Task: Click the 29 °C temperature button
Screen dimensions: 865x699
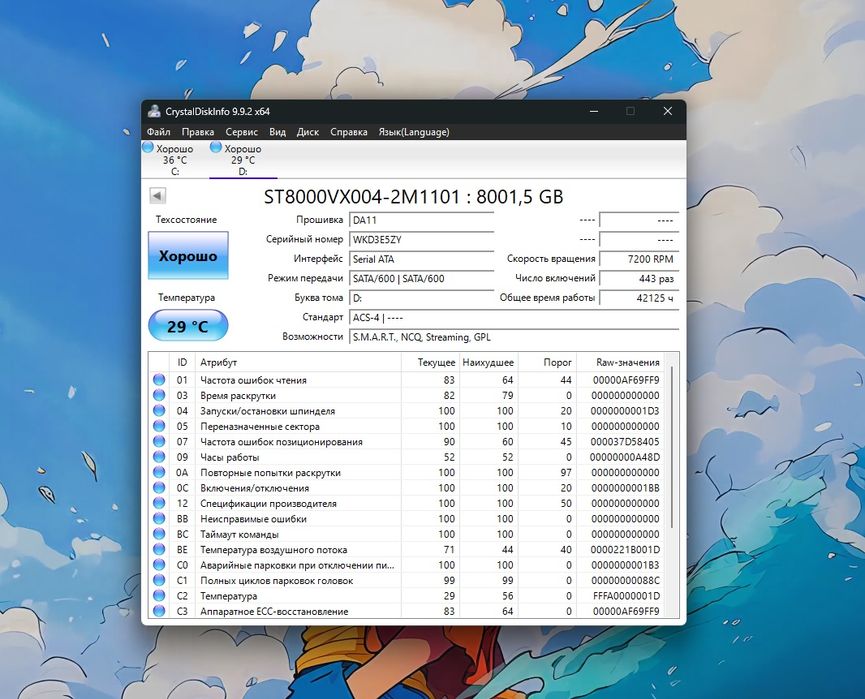Action: pos(188,326)
